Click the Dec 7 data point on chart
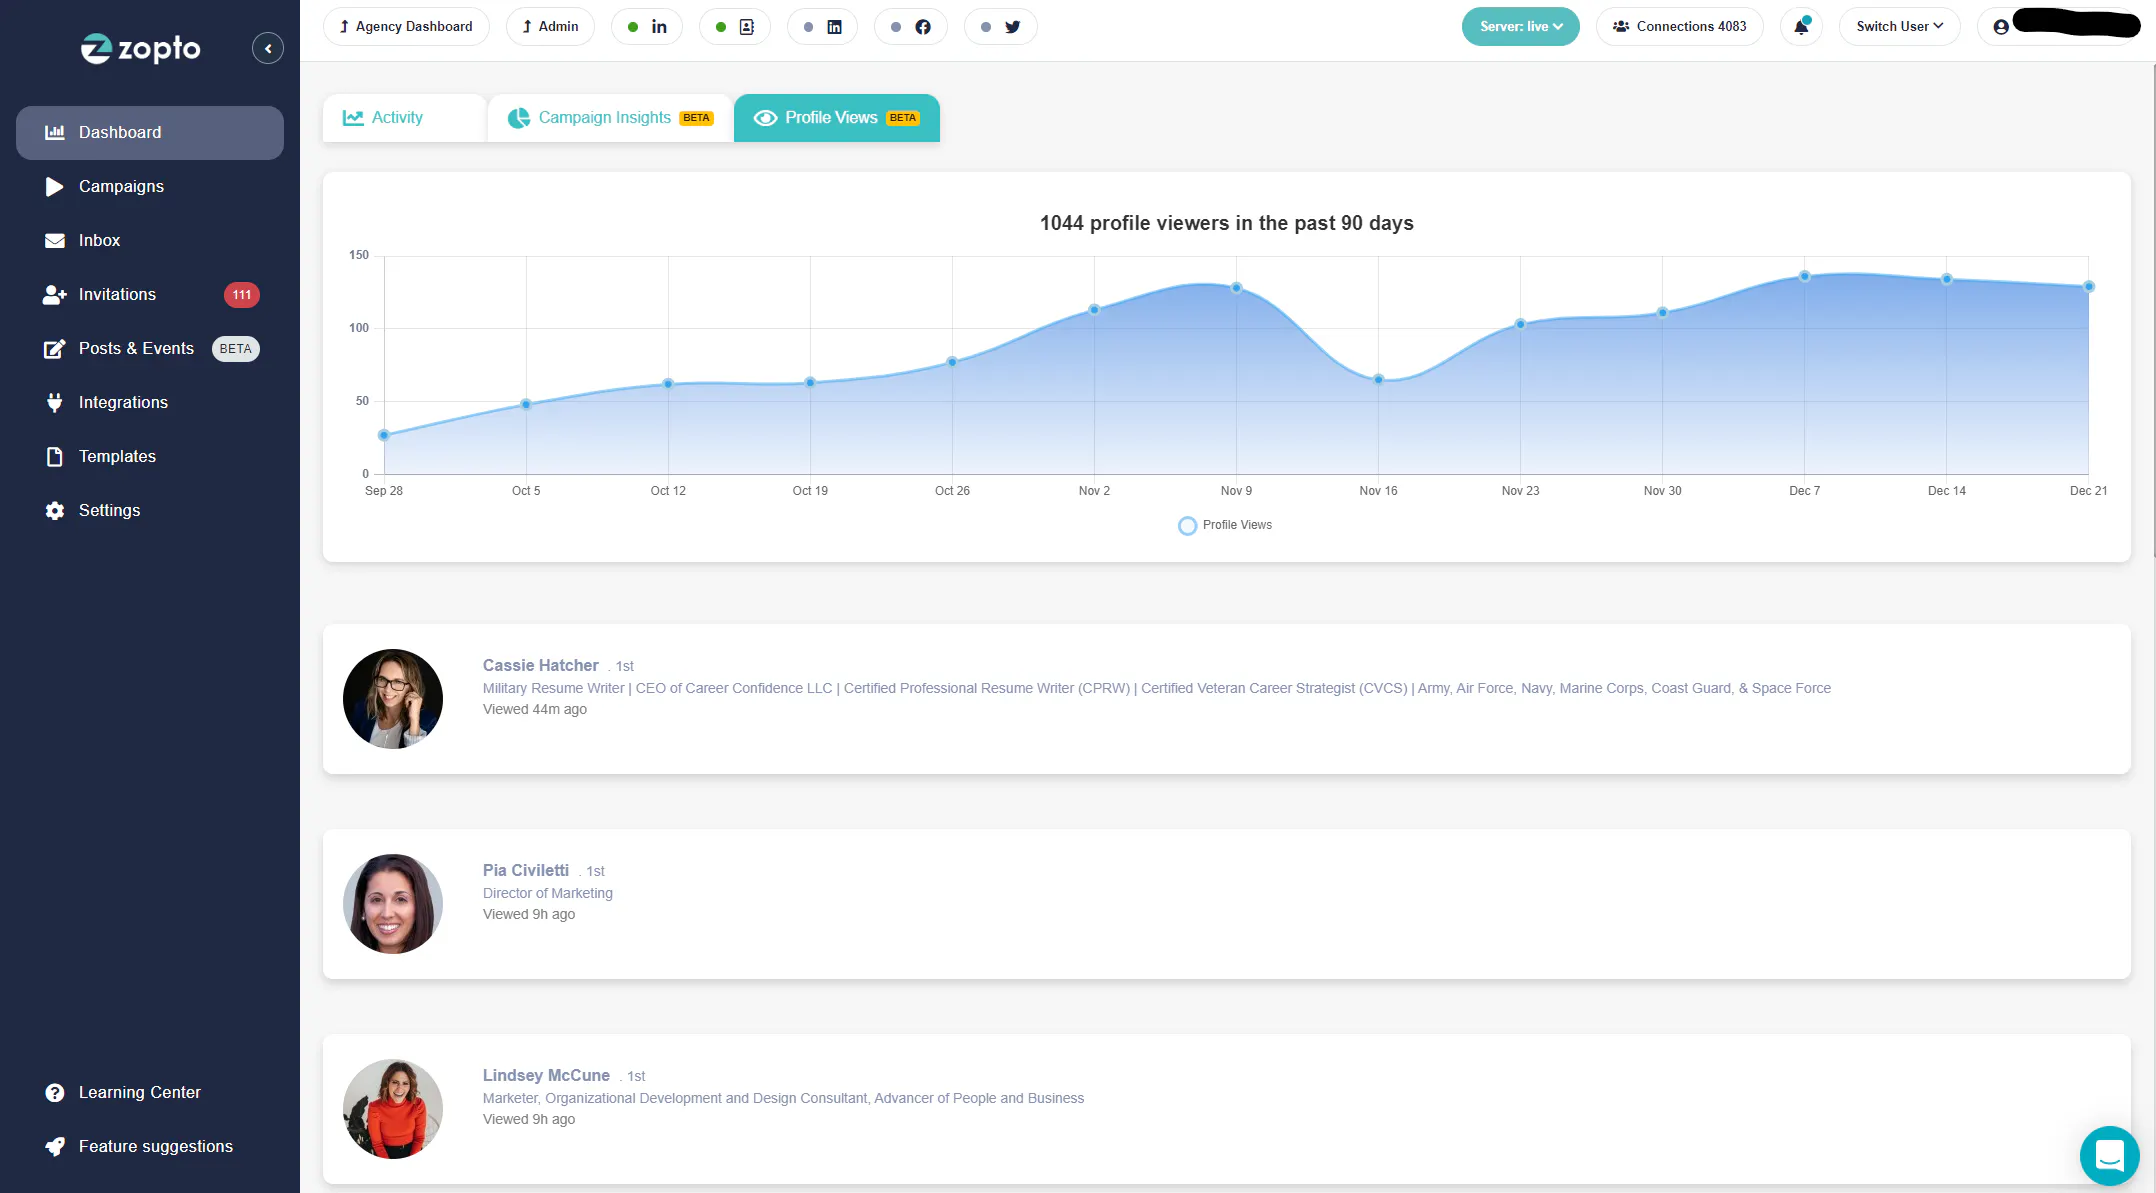The image size is (2156, 1193). pos(1804,276)
